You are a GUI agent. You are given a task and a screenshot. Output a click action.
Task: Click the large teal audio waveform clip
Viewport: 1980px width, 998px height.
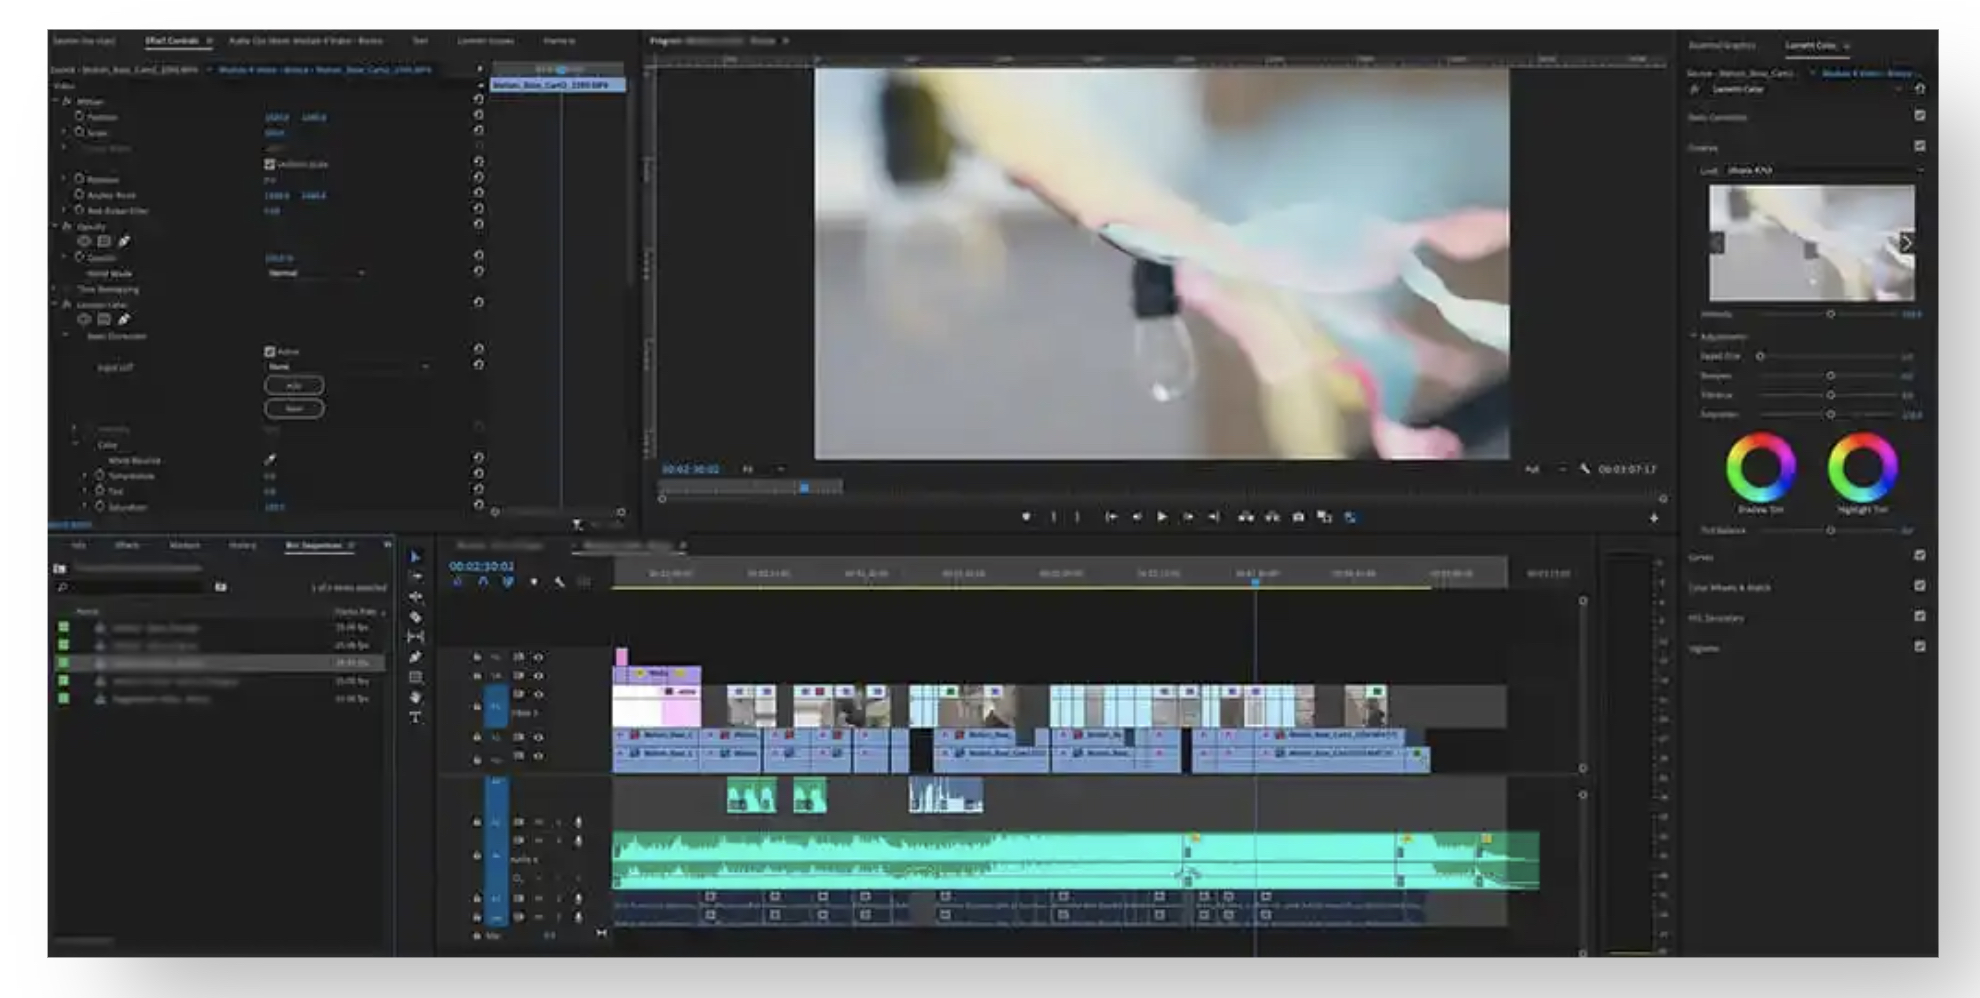1000,860
